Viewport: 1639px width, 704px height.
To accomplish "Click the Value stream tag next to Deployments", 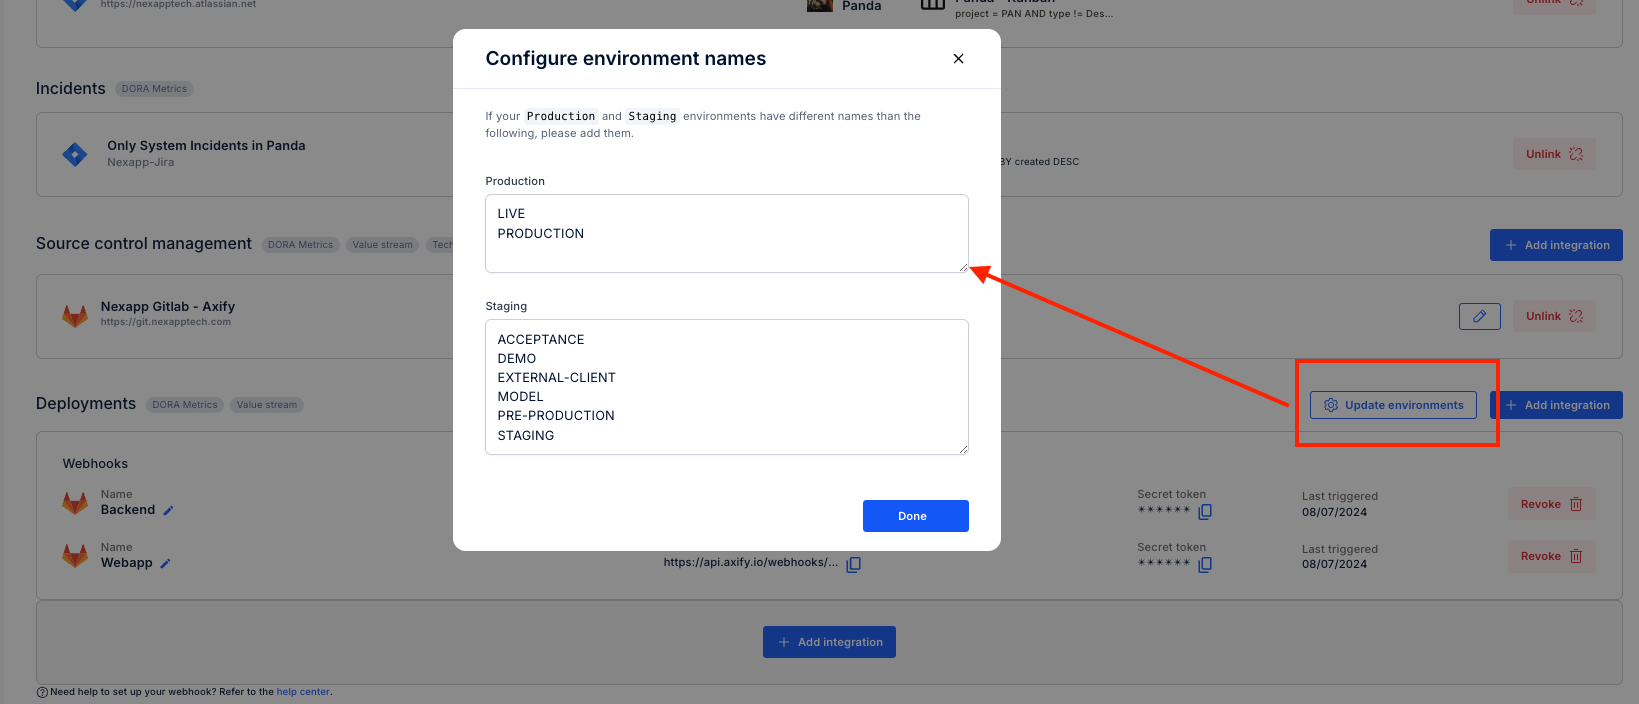I will (267, 405).
